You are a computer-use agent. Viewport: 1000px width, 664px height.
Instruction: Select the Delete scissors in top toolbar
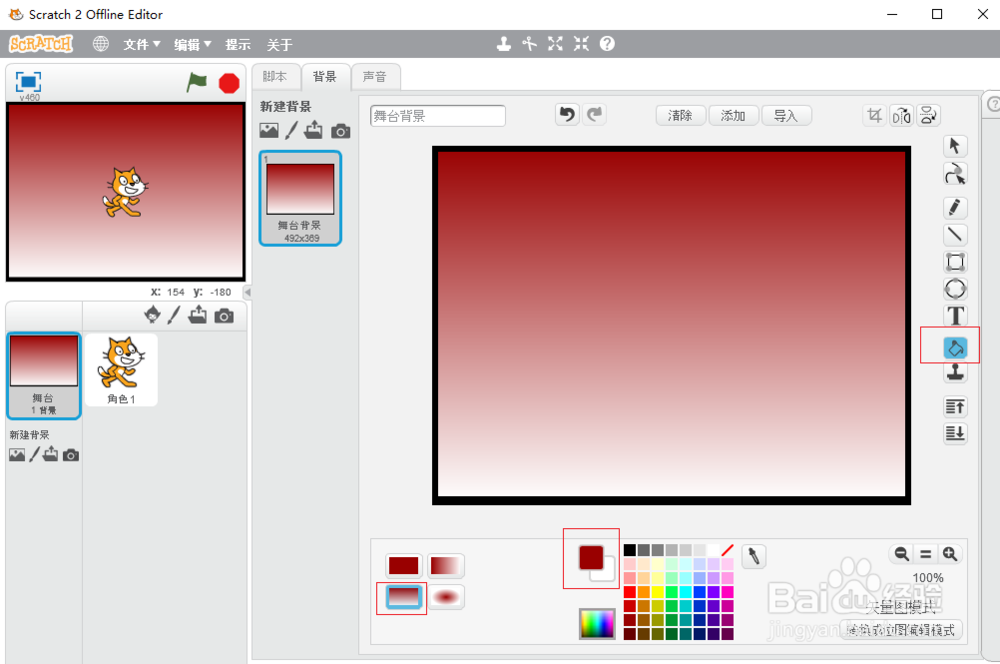pos(529,43)
